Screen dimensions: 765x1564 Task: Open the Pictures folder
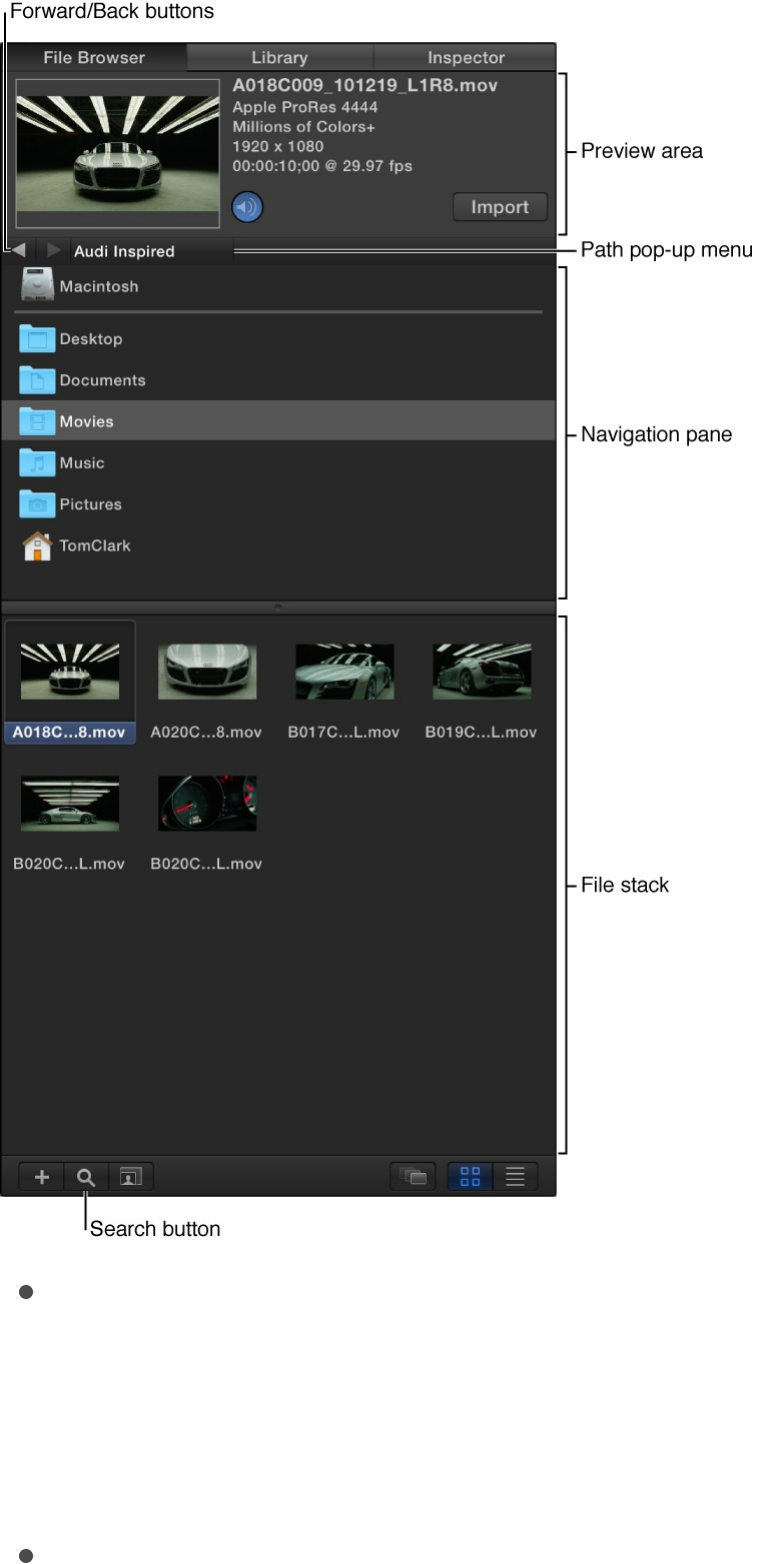tap(278, 504)
